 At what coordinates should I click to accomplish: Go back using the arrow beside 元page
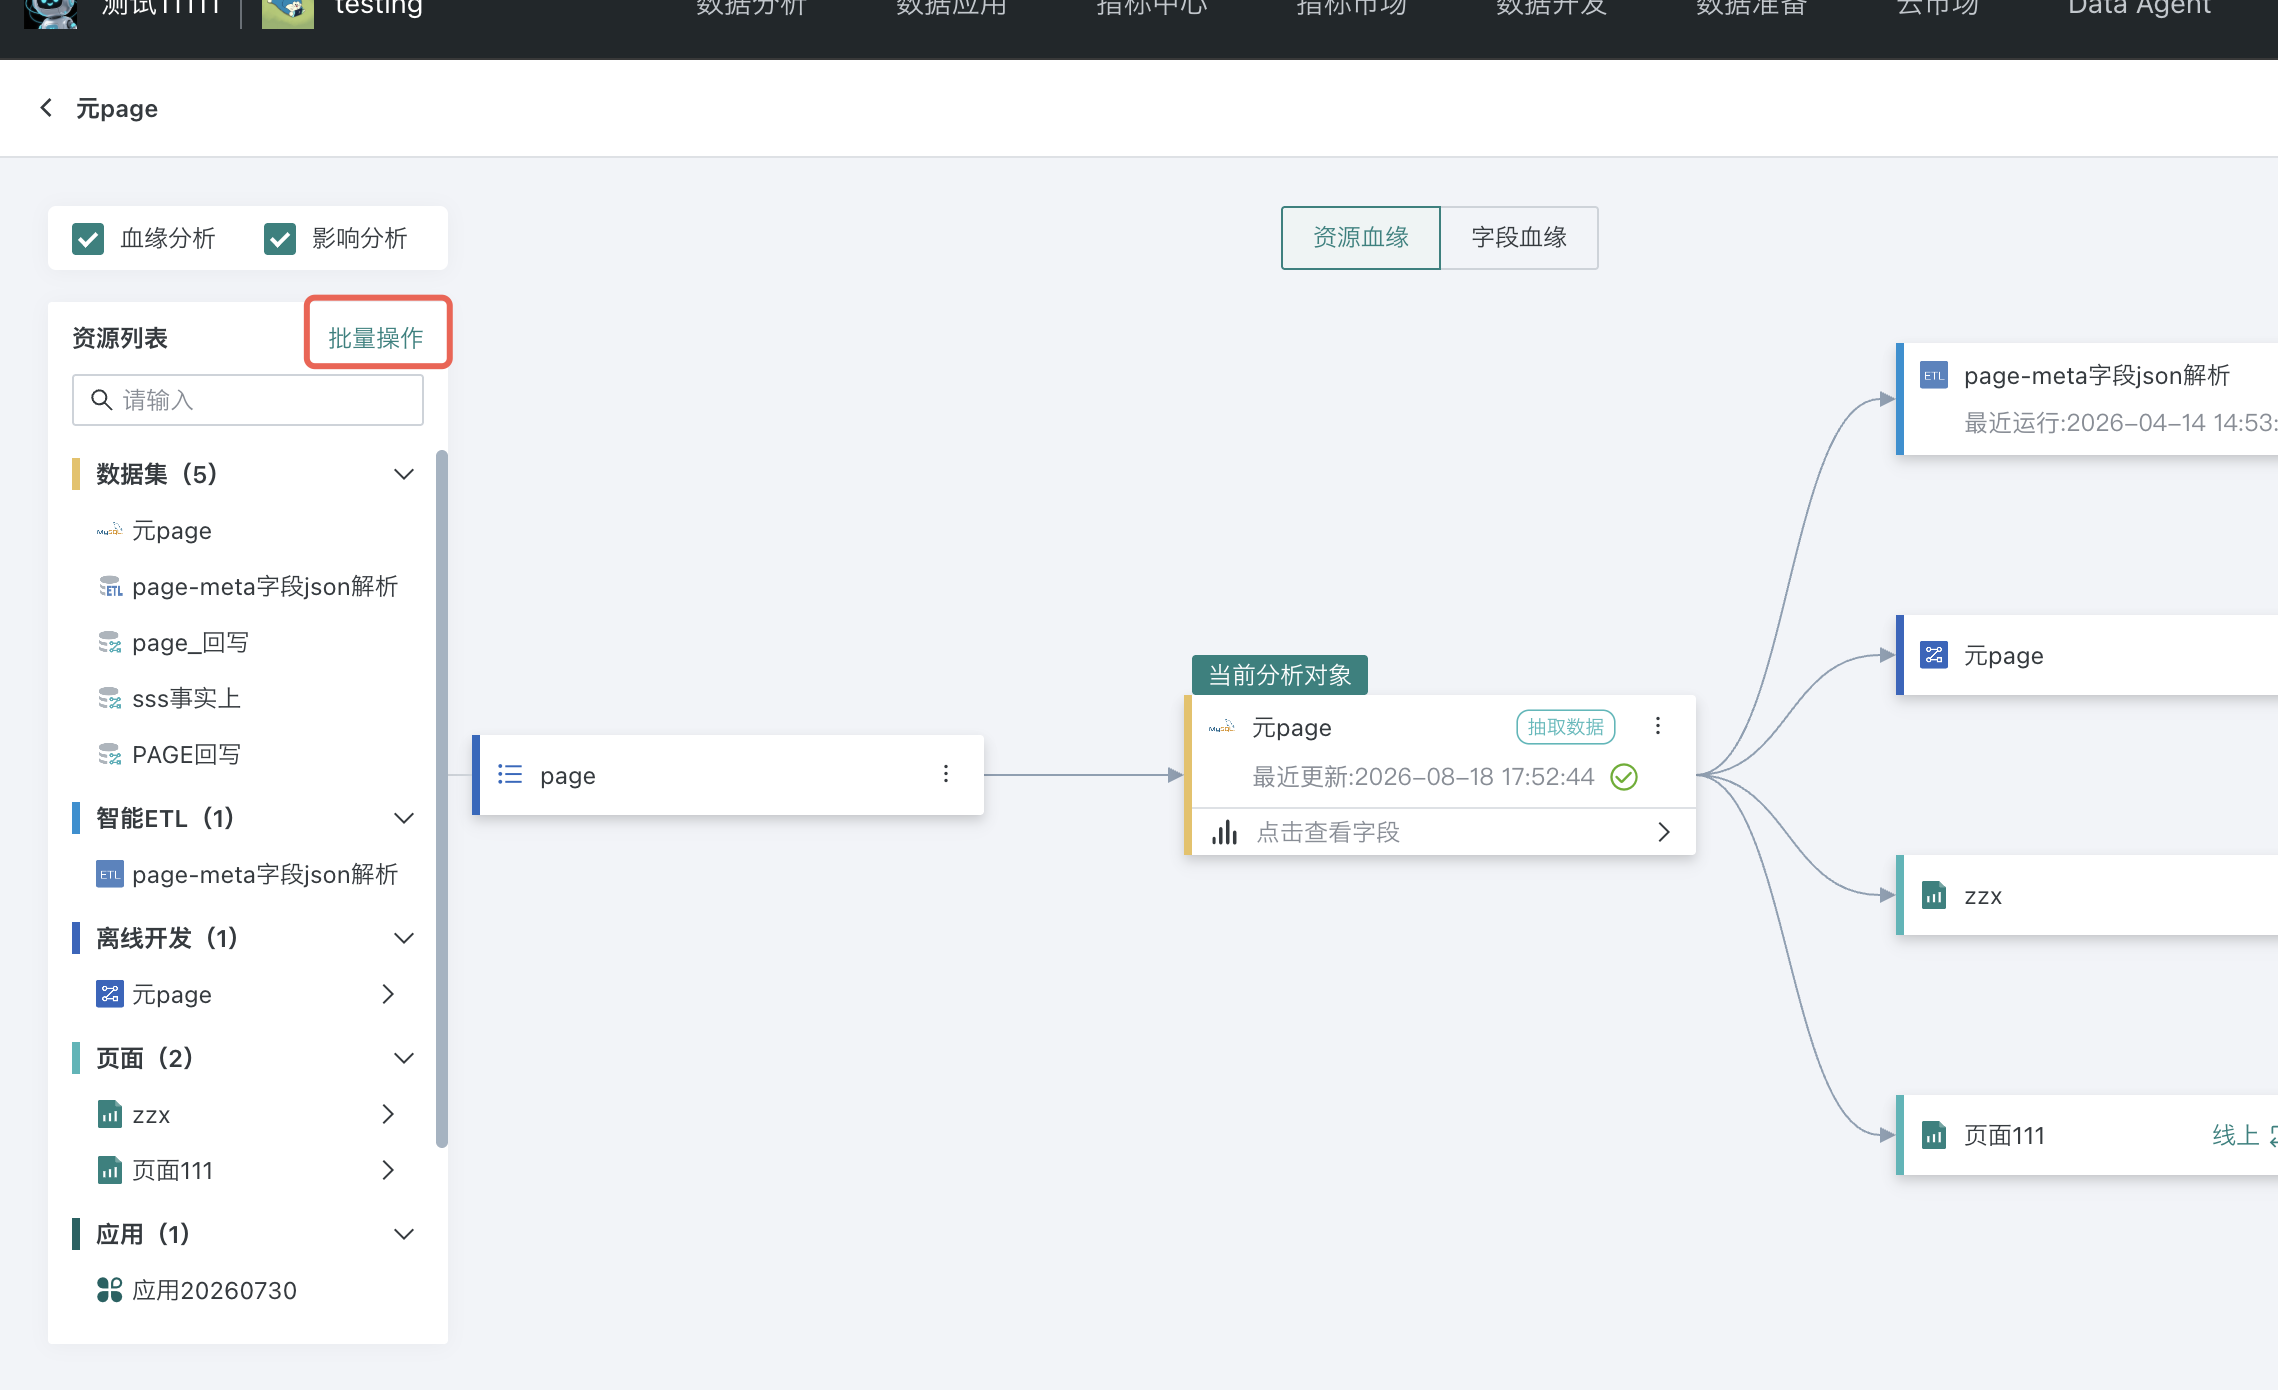pyautogui.click(x=46, y=108)
